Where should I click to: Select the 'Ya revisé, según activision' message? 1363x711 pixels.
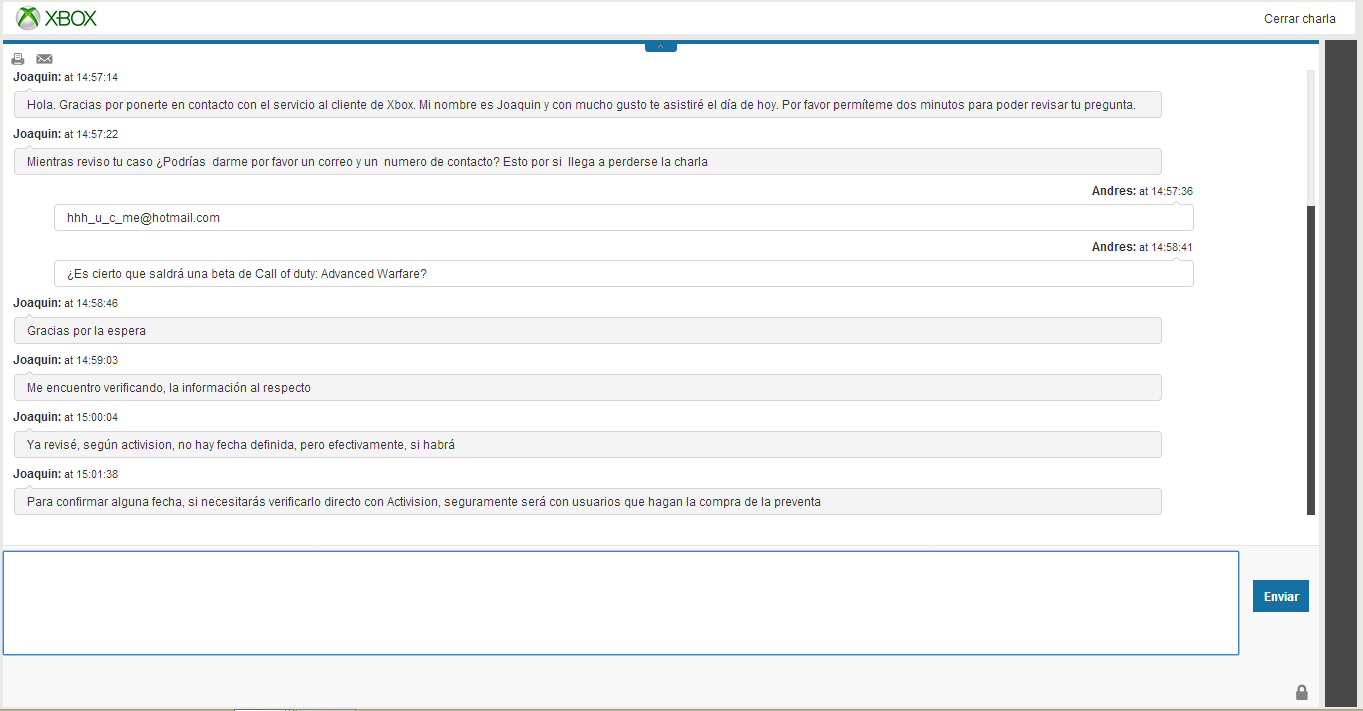coord(588,445)
